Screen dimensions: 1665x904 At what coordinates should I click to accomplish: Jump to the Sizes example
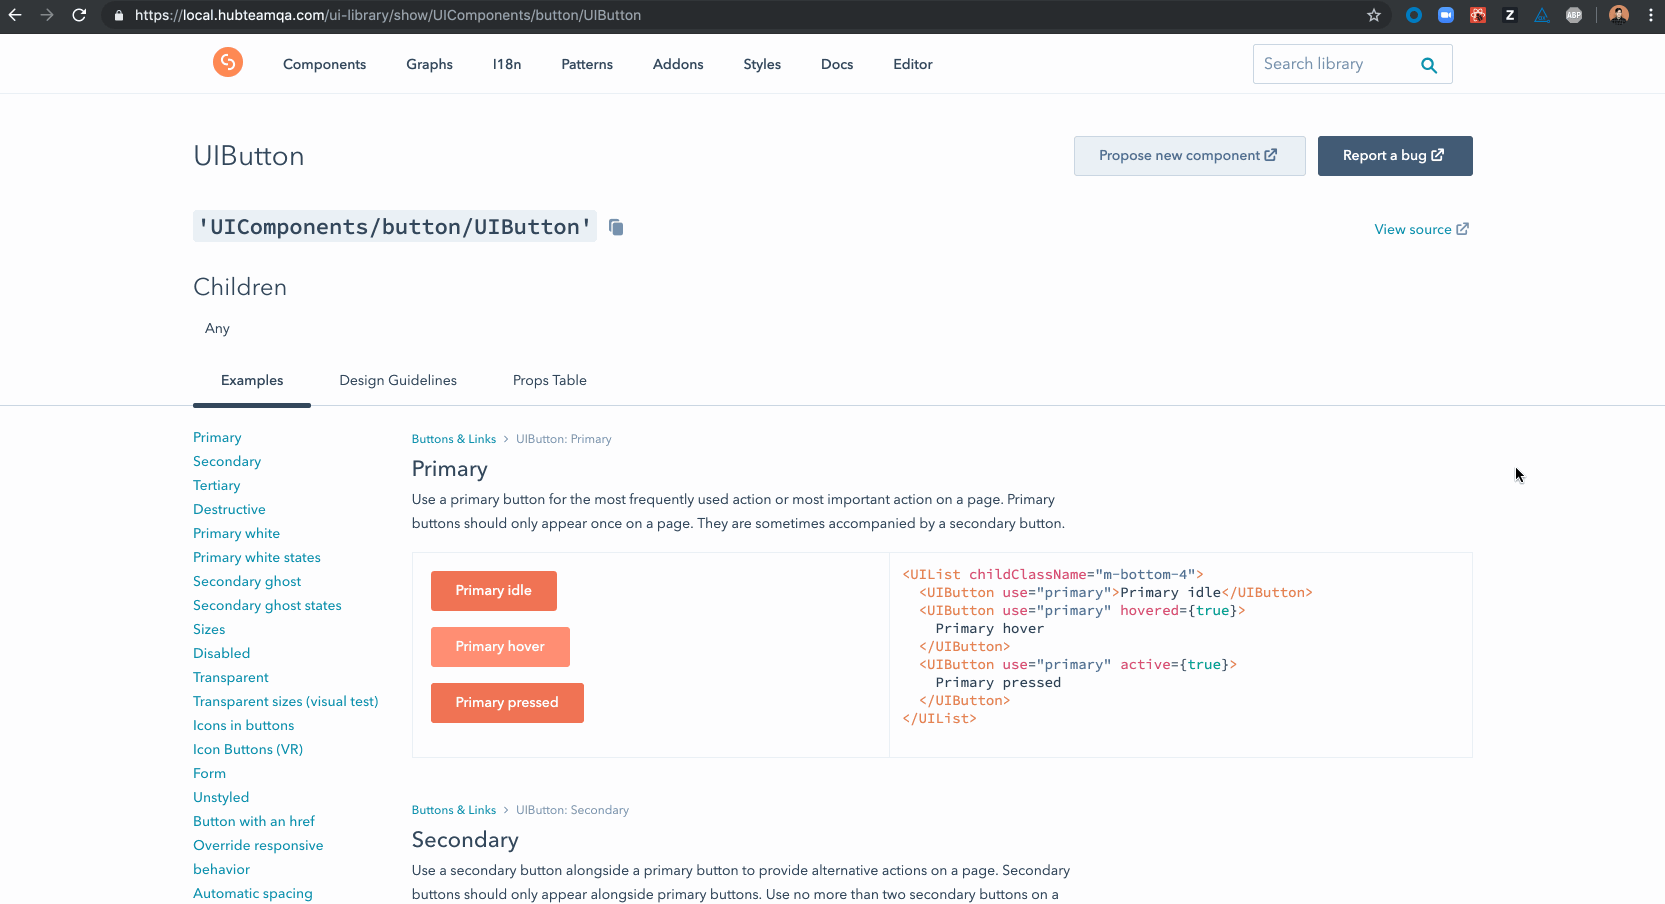click(x=209, y=629)
